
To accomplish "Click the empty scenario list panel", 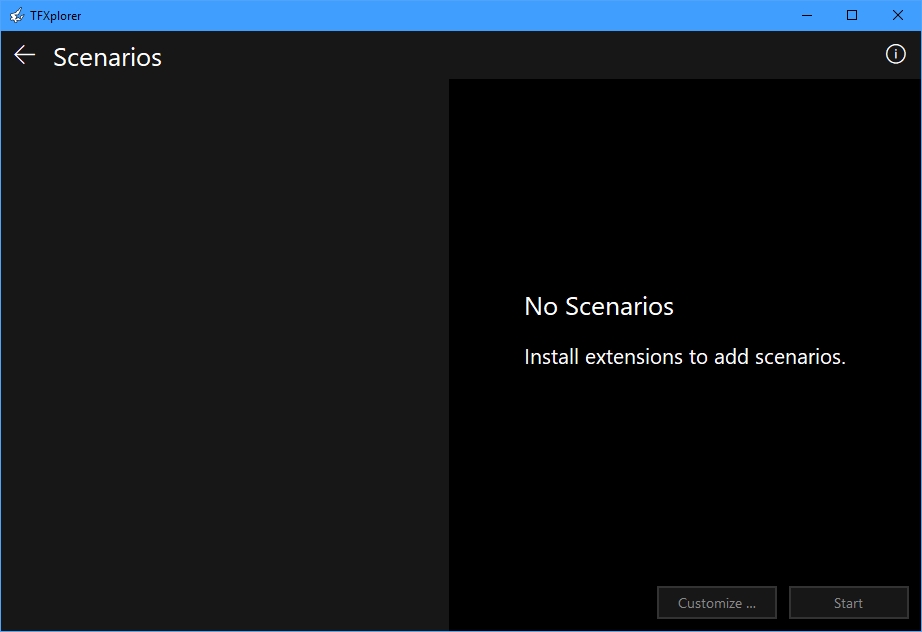I will [x=225, y=350].
